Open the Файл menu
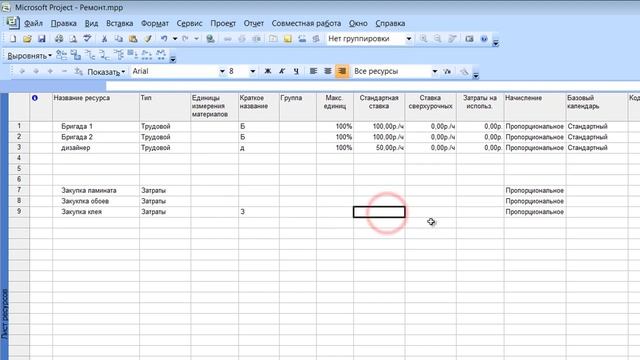640x360 pixels. pyautogui.click(x=33, y=23)
